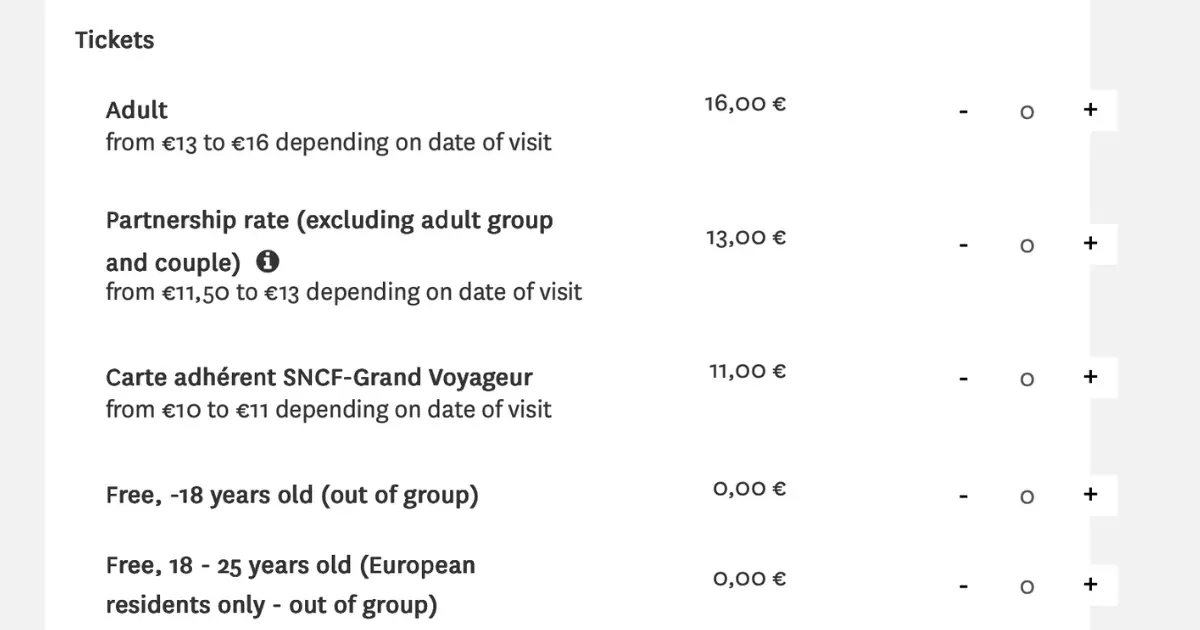Subtract a Free 18 - 25 years ticket

(963, 585)
